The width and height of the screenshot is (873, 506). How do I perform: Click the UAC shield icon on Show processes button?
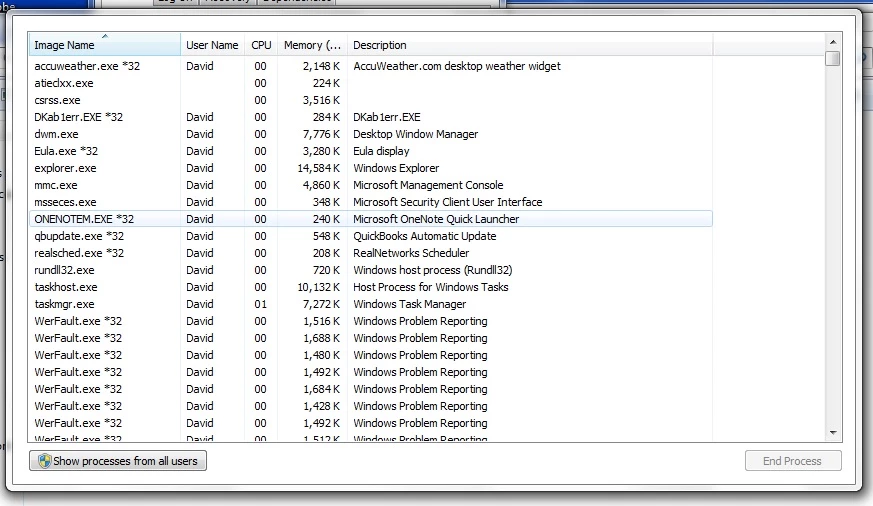coord(45,461)
